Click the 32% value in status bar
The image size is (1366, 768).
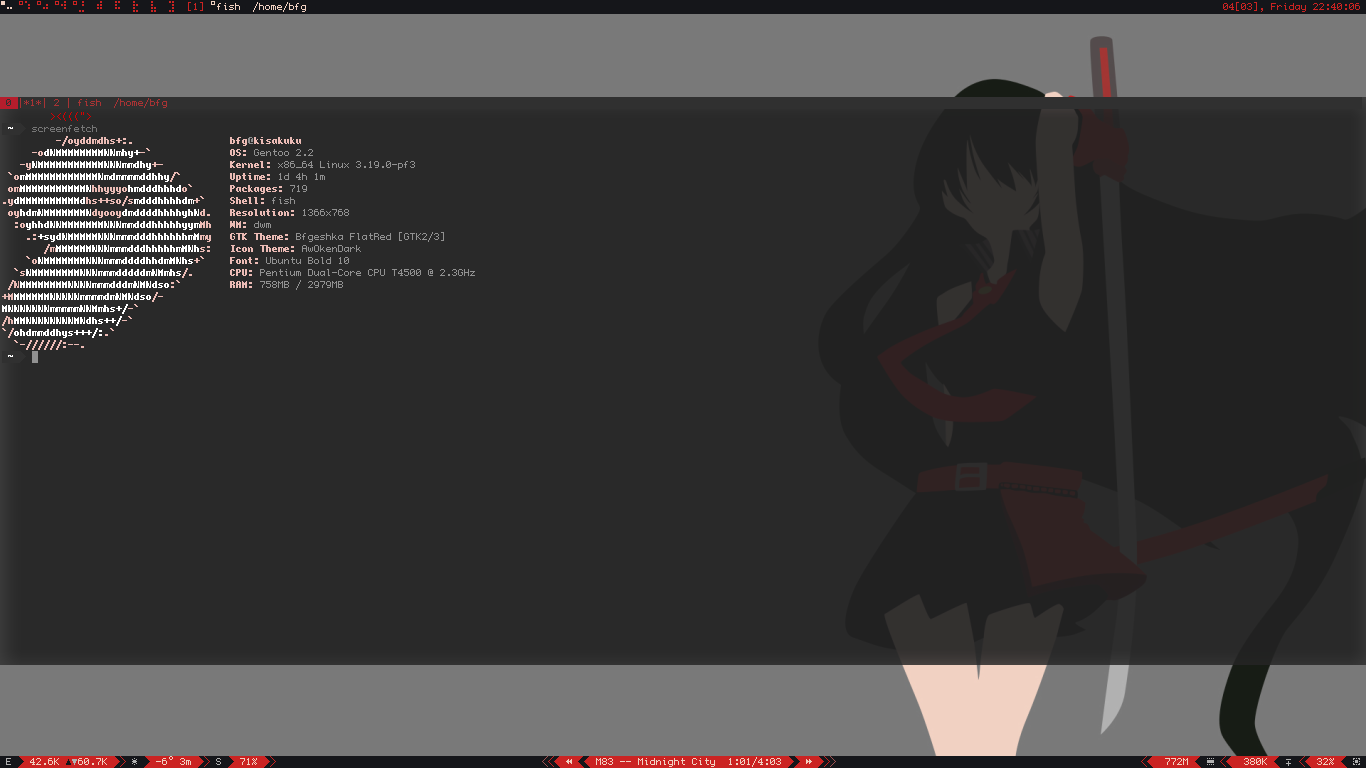click(x=1325, y=762)
